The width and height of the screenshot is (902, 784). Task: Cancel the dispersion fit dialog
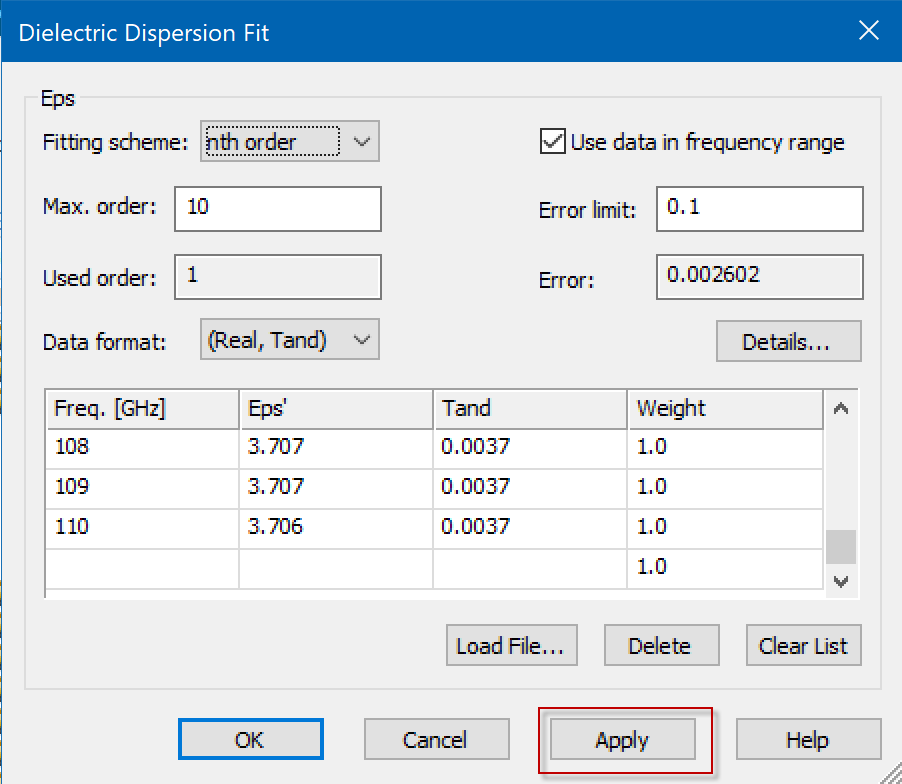pos(435,740)
